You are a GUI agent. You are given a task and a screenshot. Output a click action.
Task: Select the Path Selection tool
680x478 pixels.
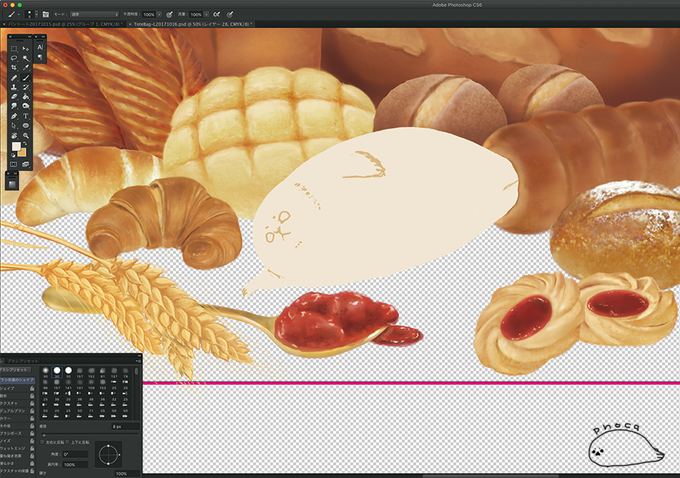point(14,126)
